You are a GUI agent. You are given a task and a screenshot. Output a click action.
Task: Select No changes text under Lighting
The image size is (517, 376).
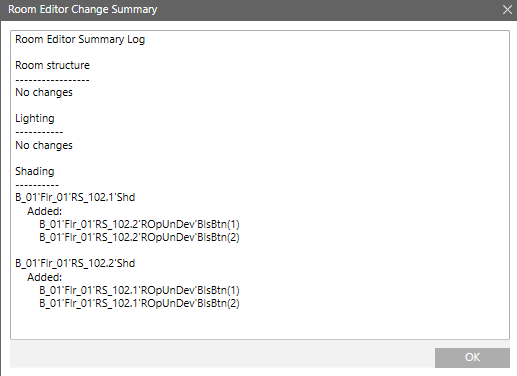44,145
